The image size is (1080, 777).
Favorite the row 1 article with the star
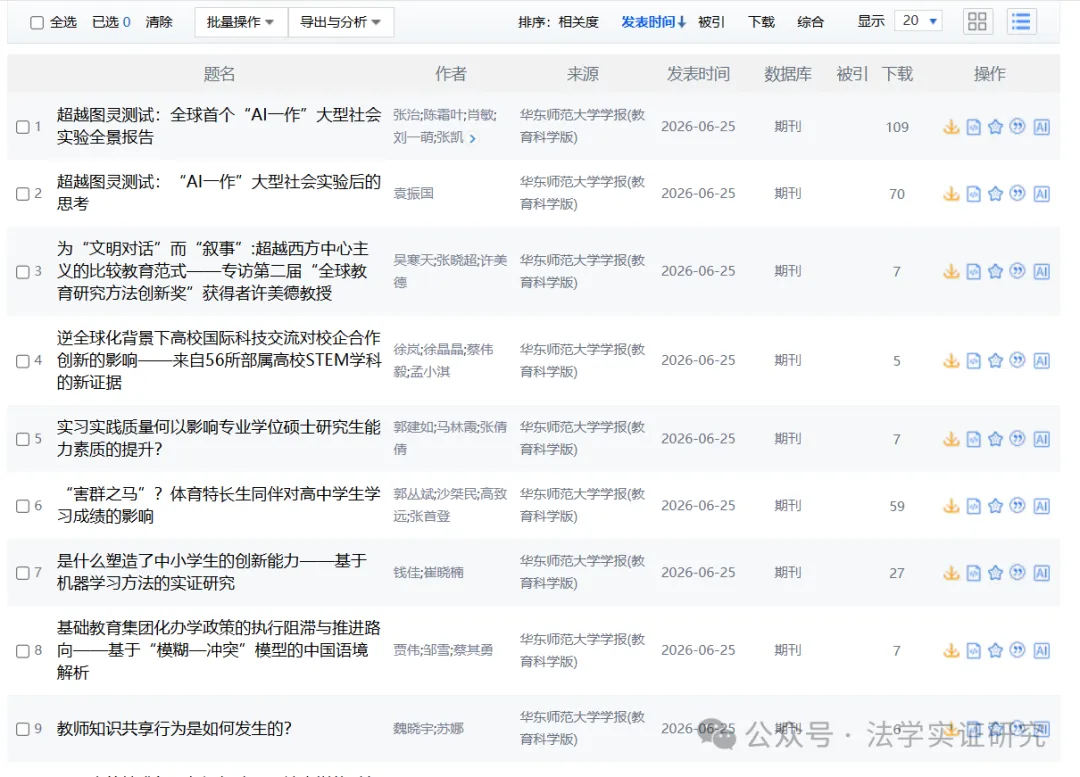[x=995, y=127]
